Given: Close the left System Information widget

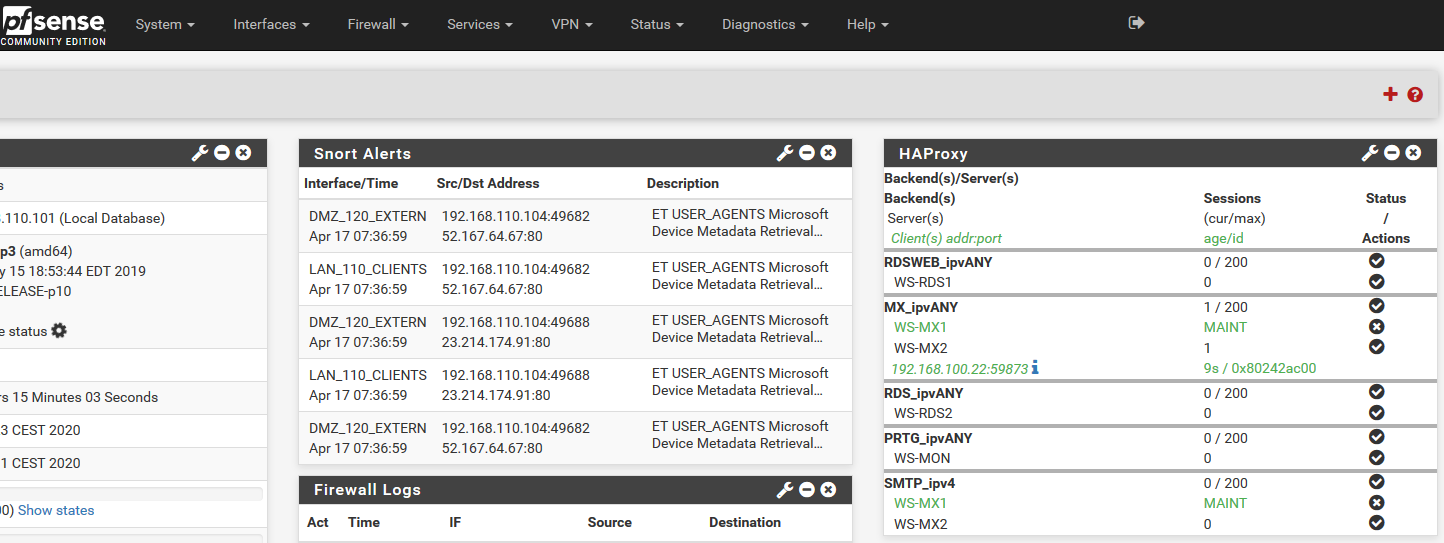Looking at the screenshot, I should click(x=243, y=153).
